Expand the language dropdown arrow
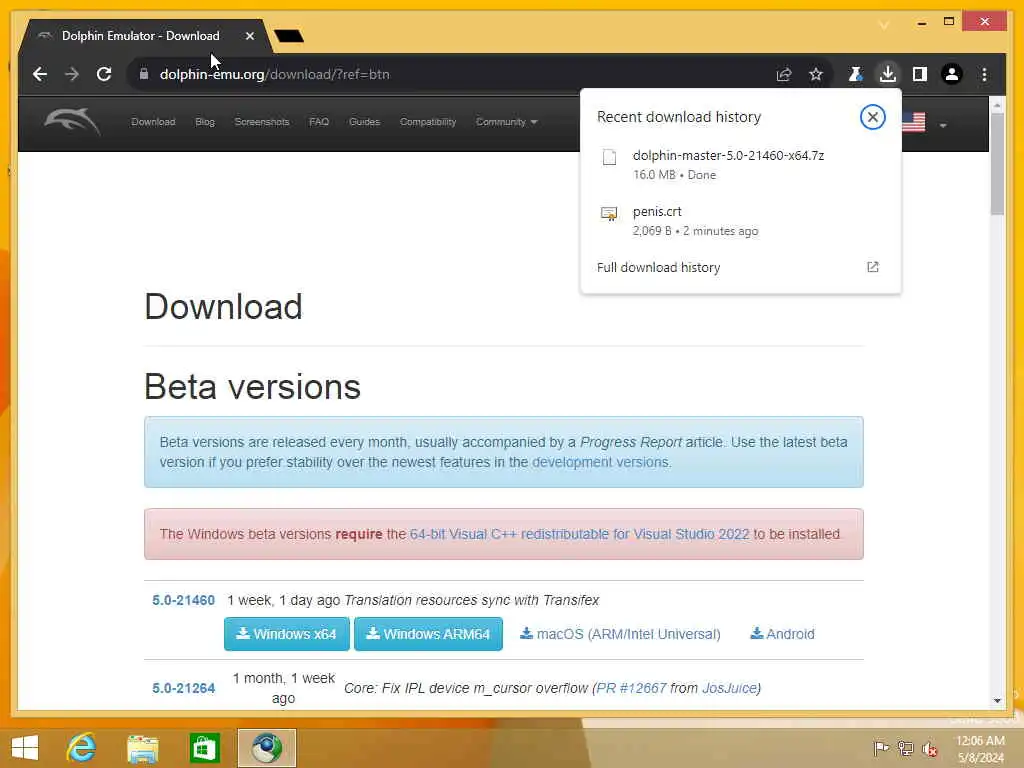 point(943,125)
